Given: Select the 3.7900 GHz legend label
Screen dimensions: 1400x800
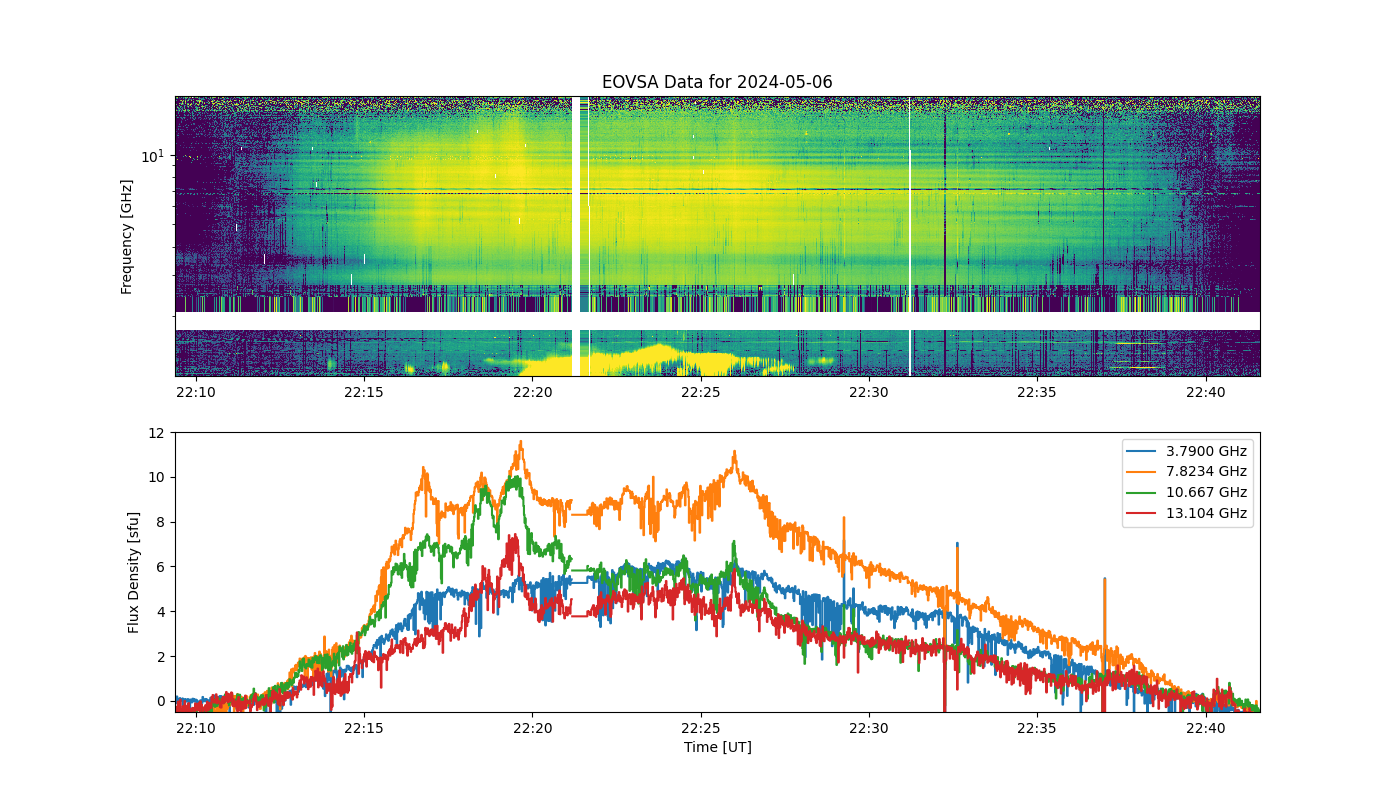Looking at the screenshot, I should [1207, 451].
